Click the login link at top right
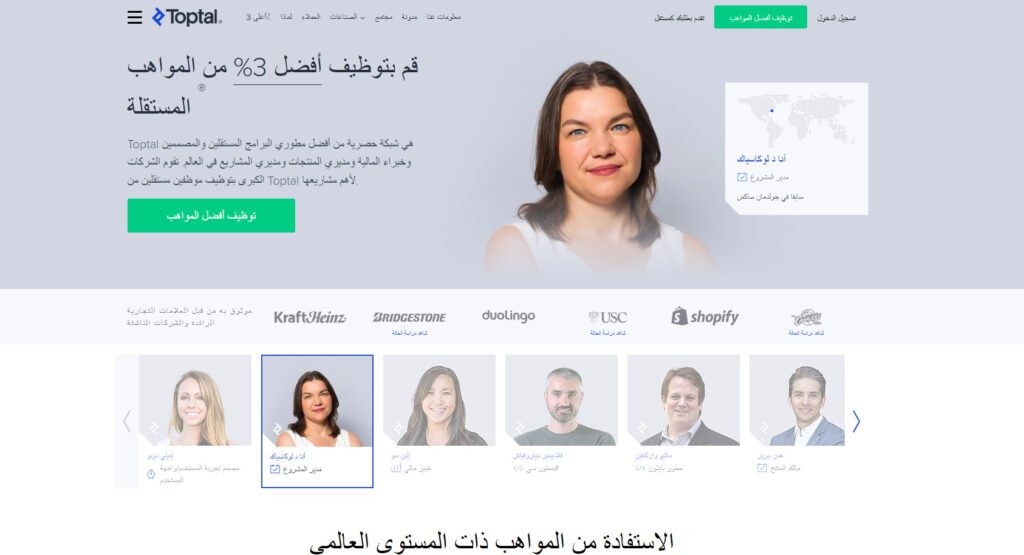The image size is (1024, 555). click(837, 18)
